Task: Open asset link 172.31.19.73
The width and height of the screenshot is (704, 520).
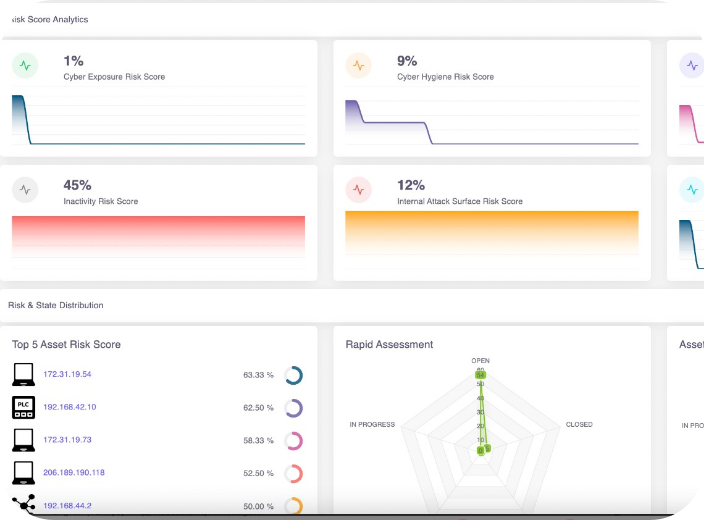Action: tap(67, 440)
